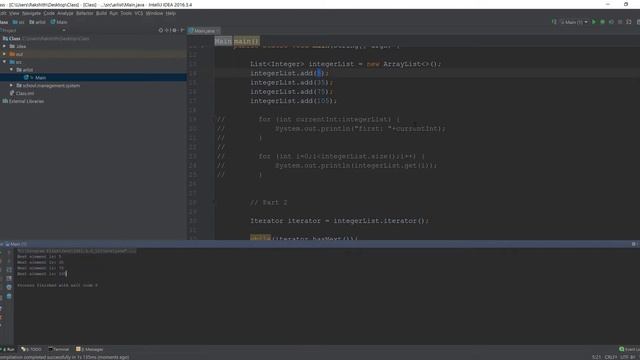Click line 14 integerList.add code line
Viewport: 640px width, 360px height.
pyautogui.click(x=290, y=73)
